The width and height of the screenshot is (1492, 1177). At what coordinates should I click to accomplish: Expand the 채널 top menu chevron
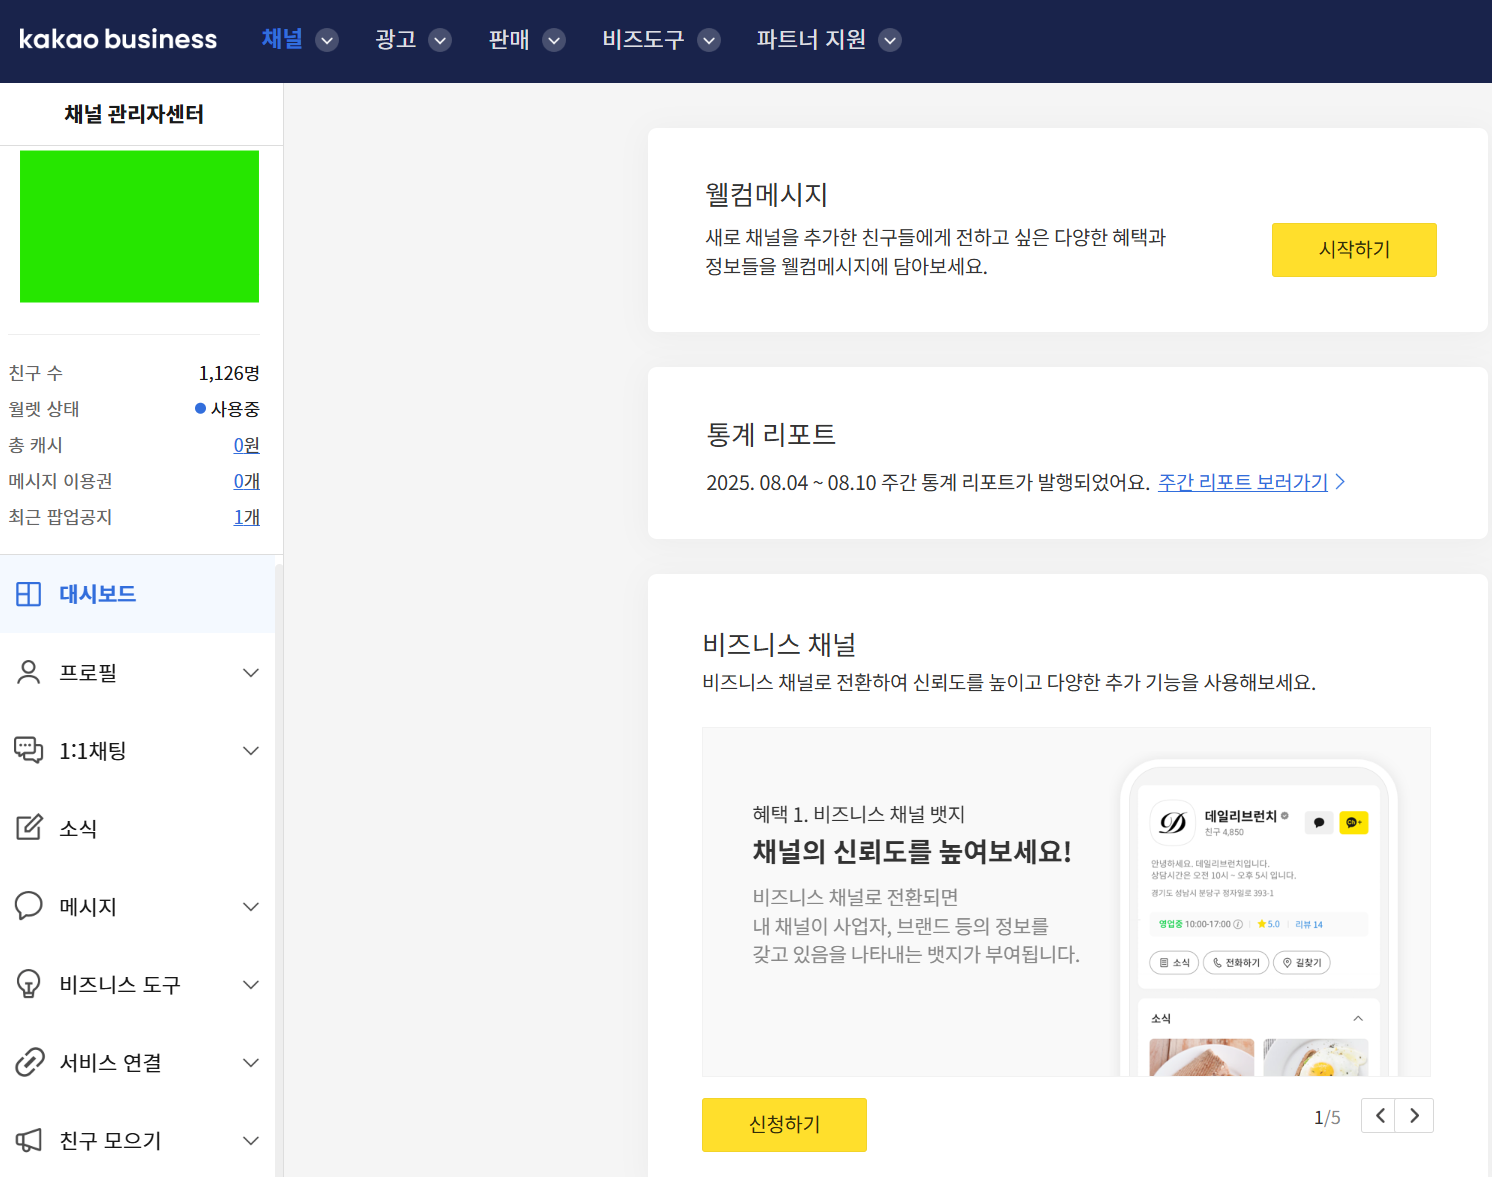pos(327,40)
